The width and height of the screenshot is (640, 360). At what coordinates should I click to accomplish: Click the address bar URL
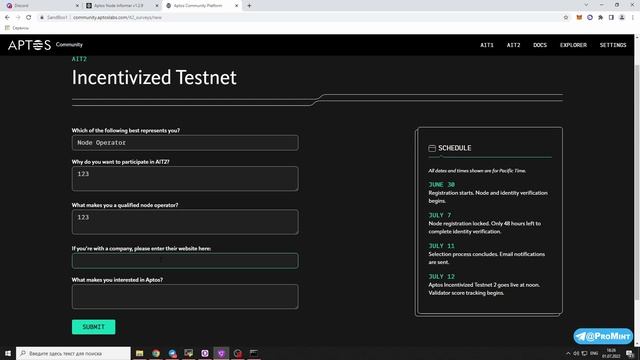point(118,18)
